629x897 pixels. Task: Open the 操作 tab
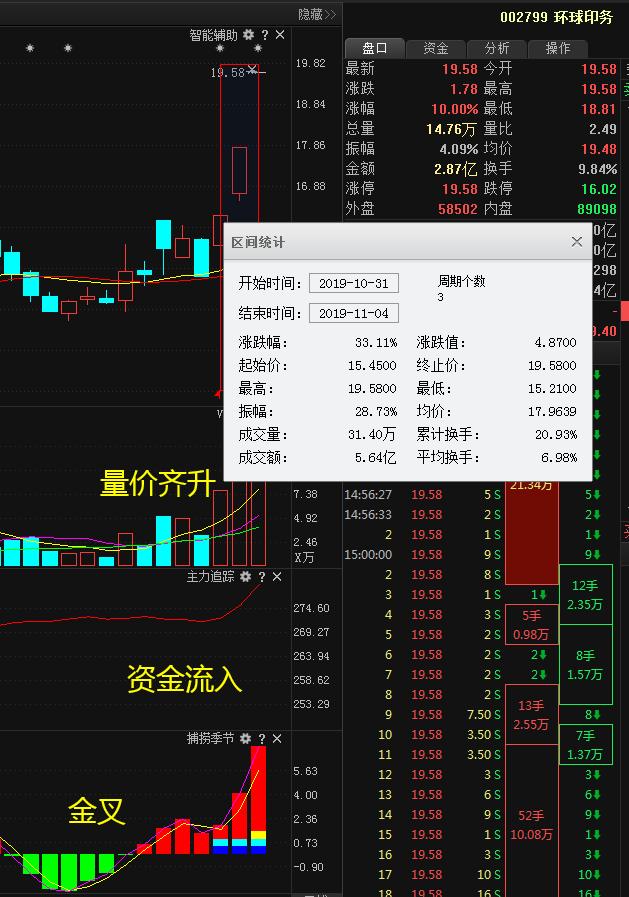(x=558, y=49)
